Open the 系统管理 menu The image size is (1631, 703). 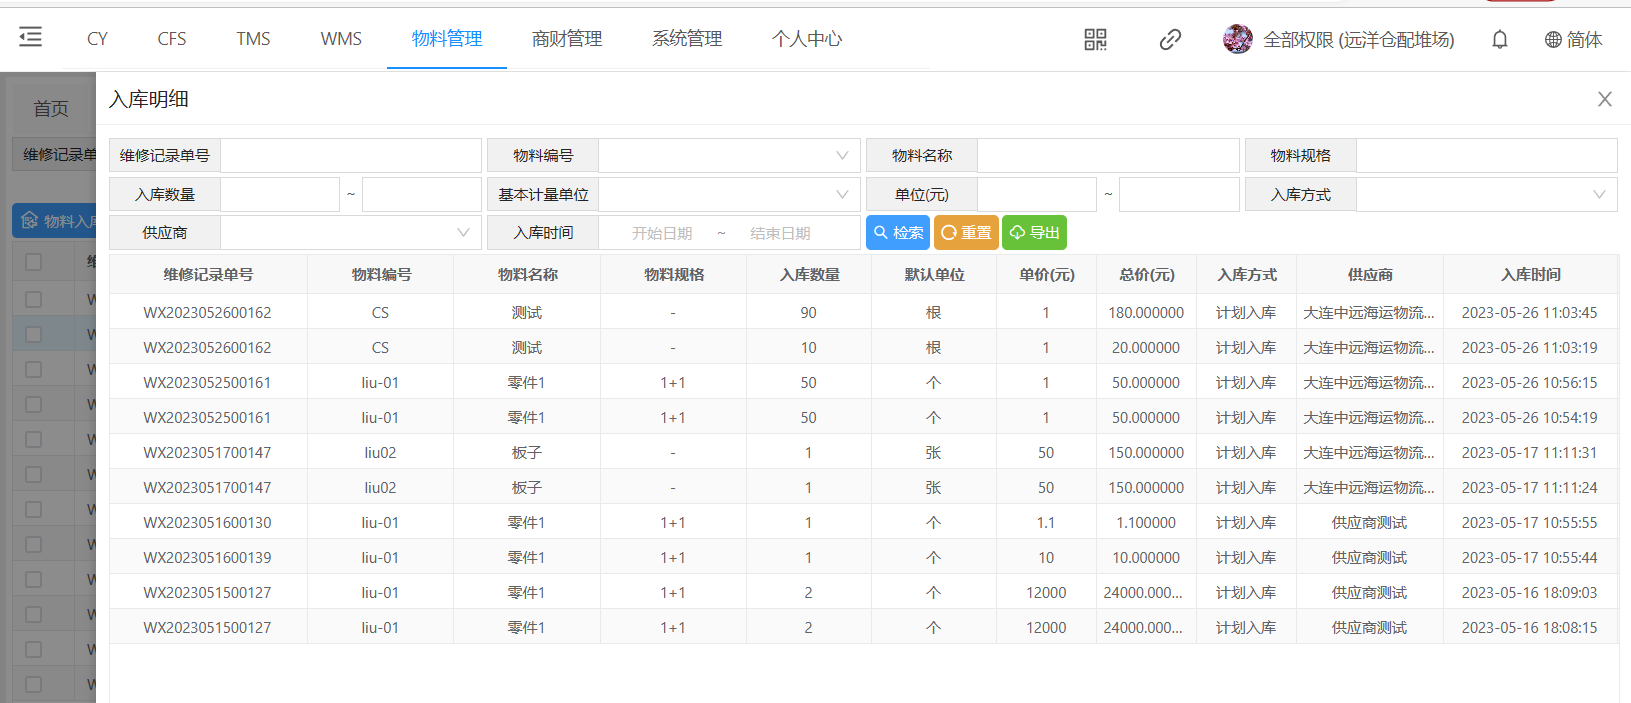point(687,39)
